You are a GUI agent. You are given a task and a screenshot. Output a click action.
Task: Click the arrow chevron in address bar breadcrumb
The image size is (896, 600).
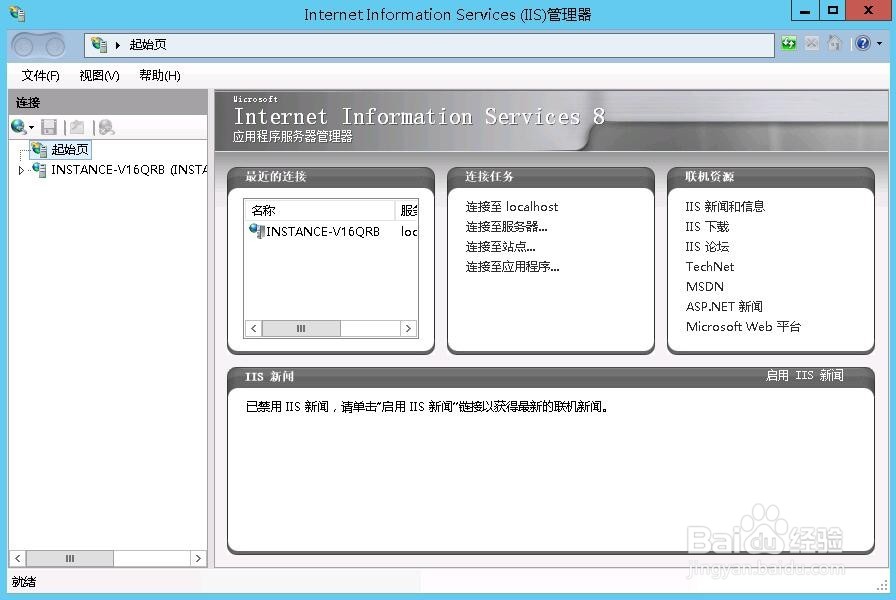click(x=118, y=45)
